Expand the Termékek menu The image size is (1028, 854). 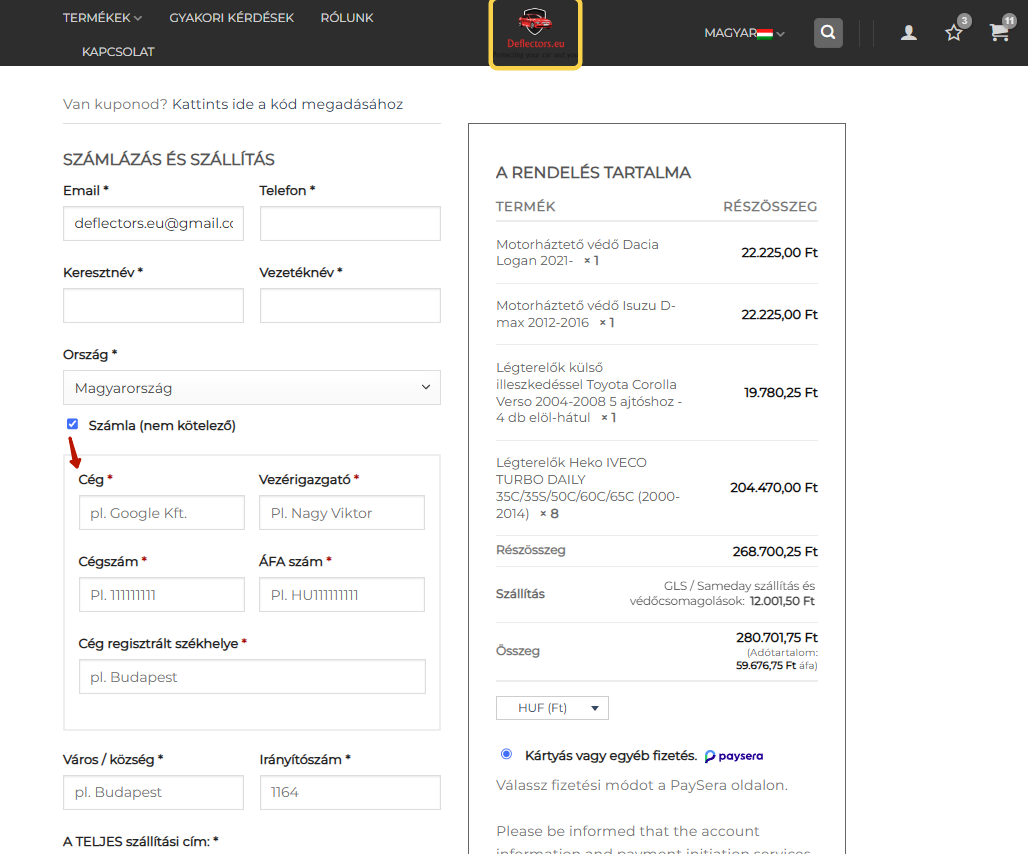tap(102, 18)
